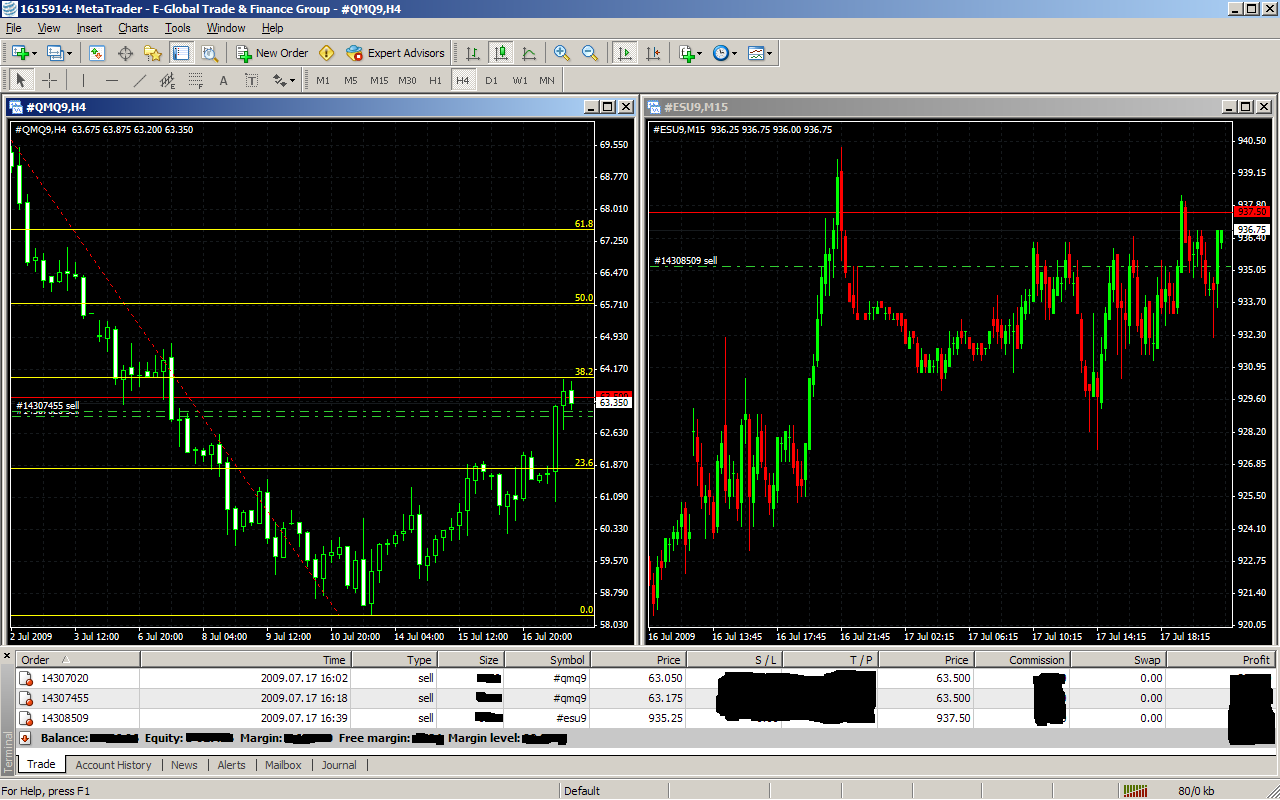Screen dimensions: 1280x800
Task: Select the Vertical Line drawing tool
Action: (83, 80)
